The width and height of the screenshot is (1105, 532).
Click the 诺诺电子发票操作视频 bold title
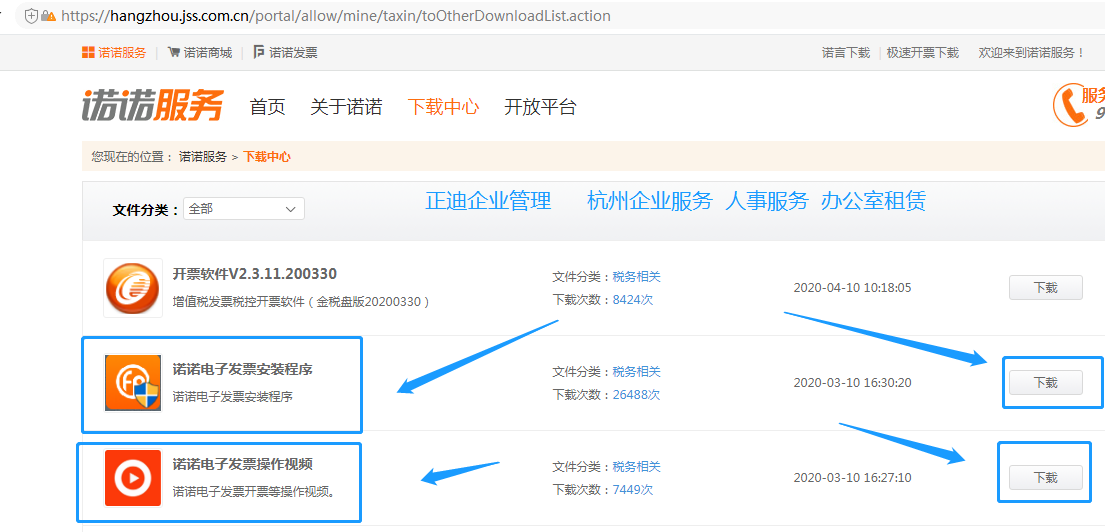pyautogui.click(x=242, y=464)
